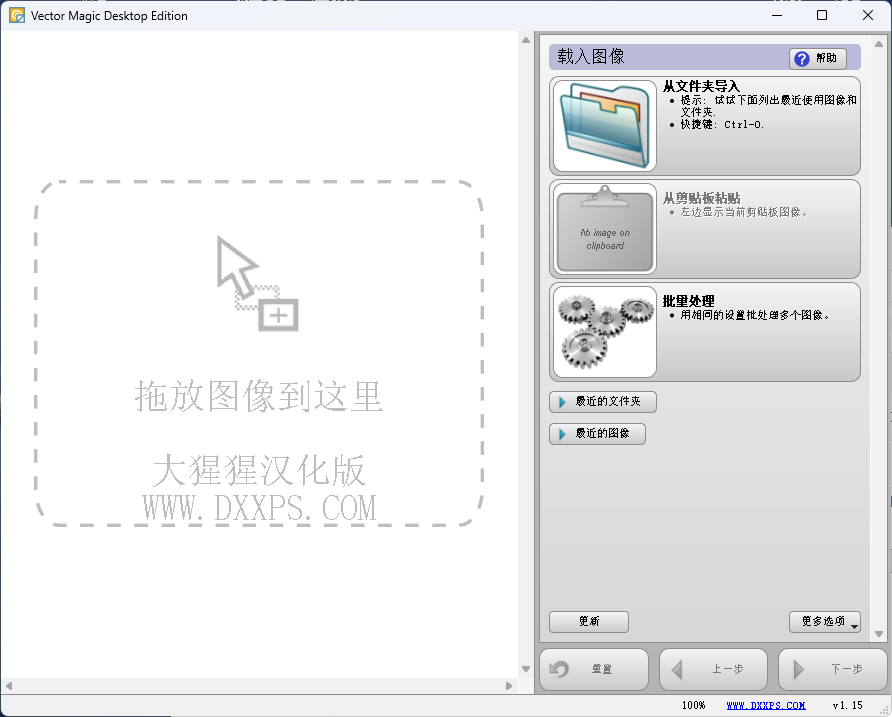Click the gears icon for batch processing

(605, 332)
